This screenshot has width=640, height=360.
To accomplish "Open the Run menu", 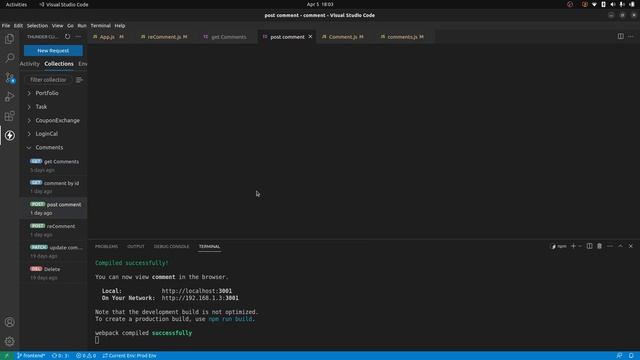I will click(82, 26).
